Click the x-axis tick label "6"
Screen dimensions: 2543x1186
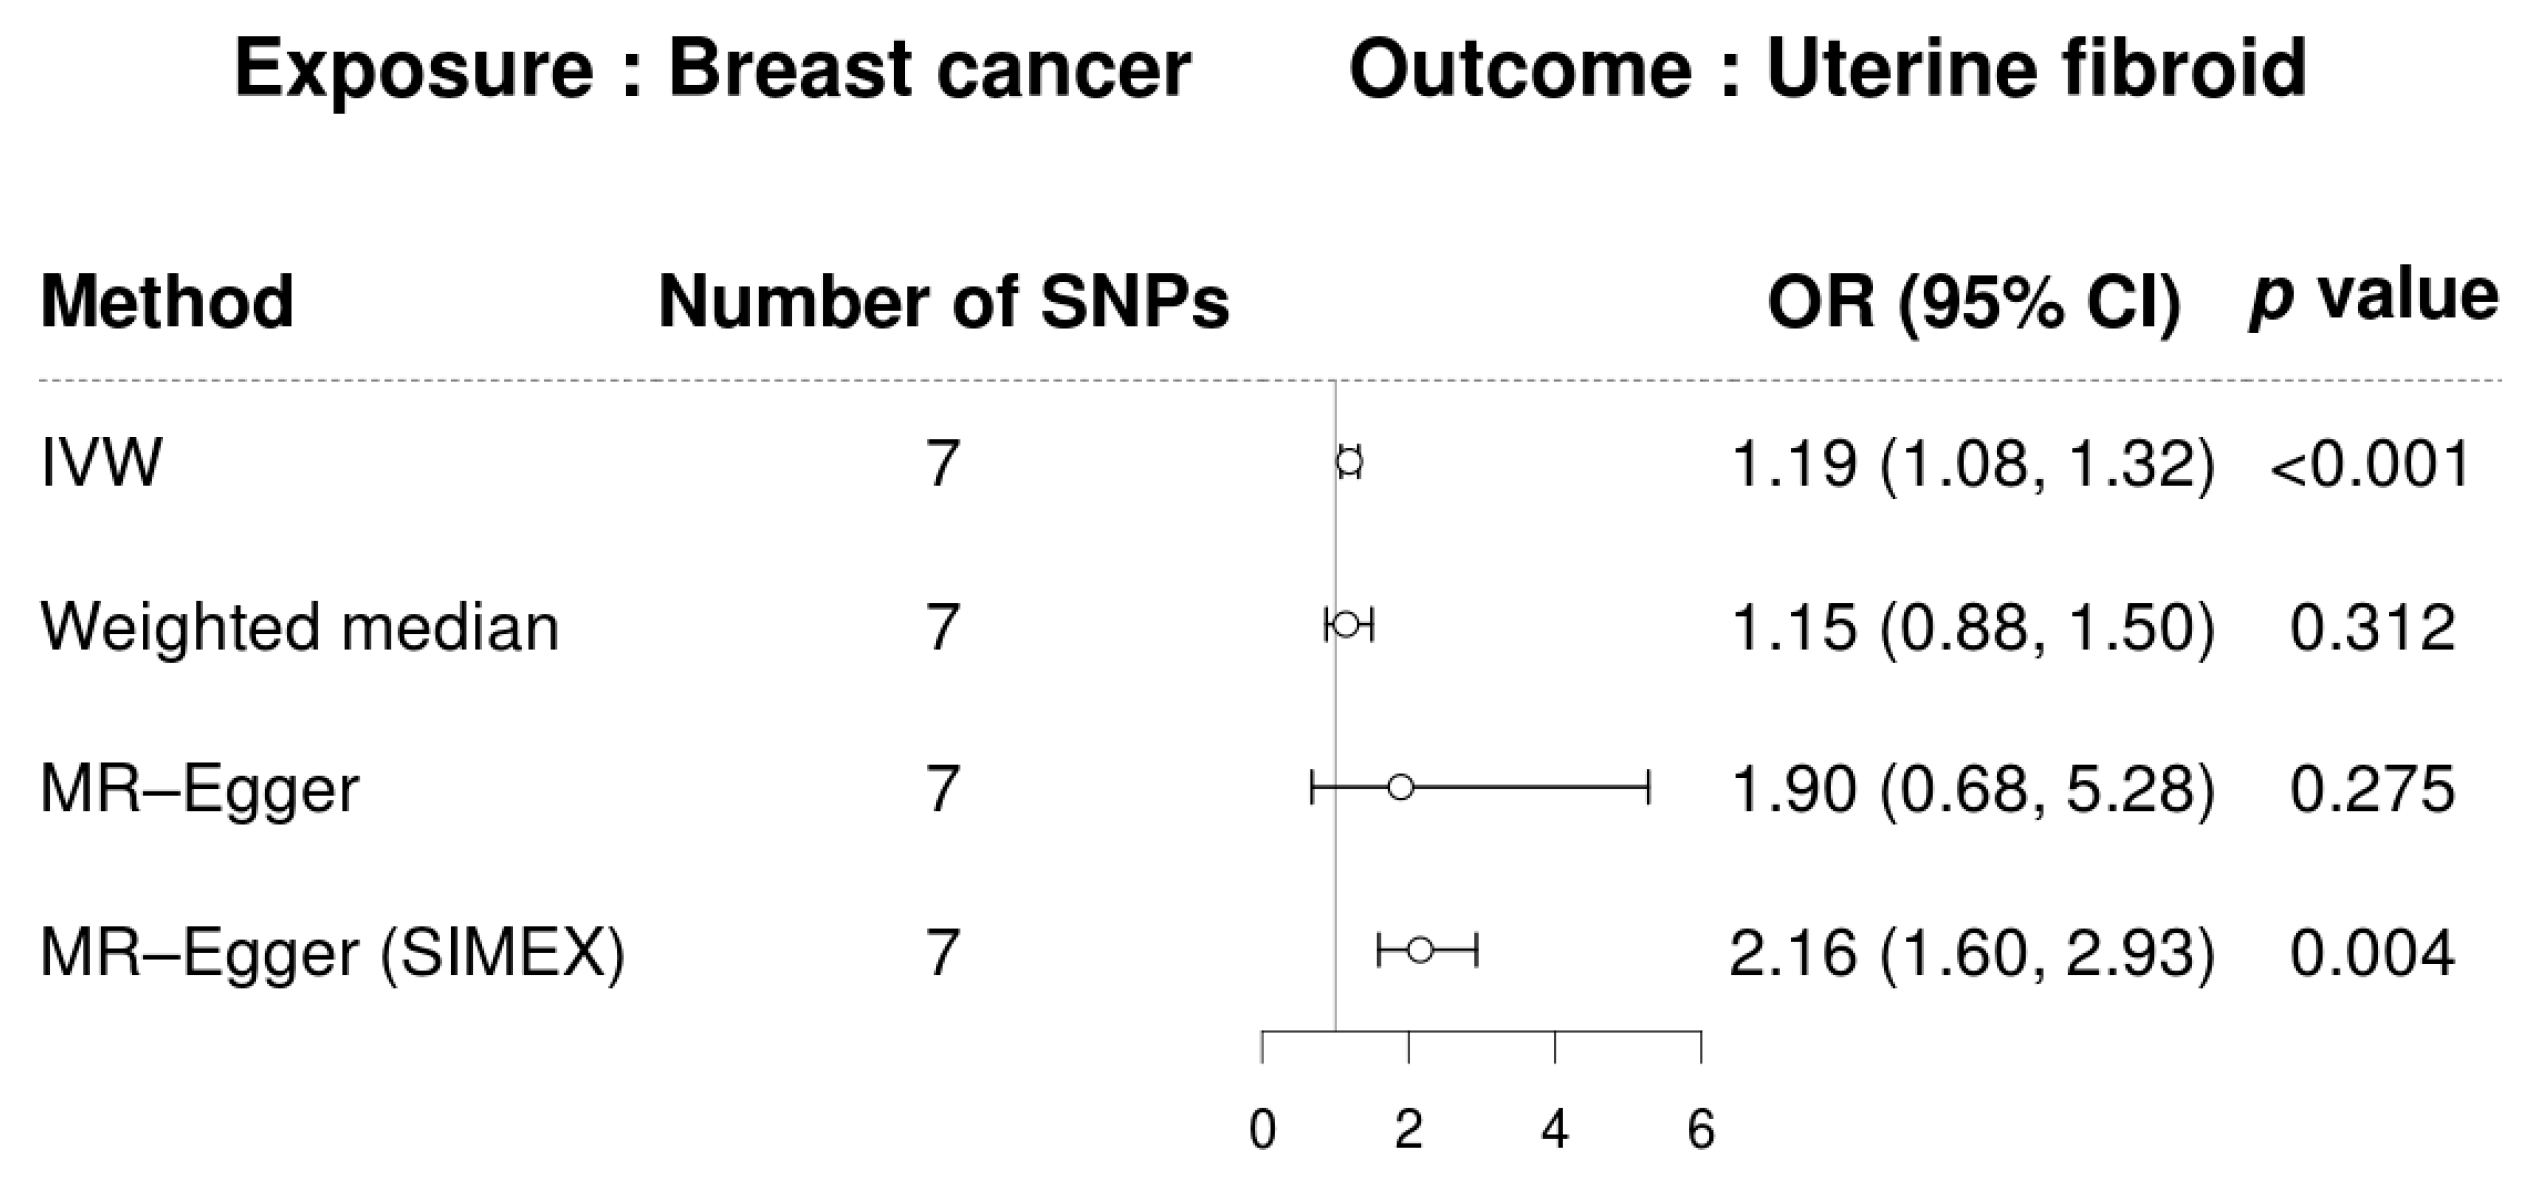(1701, 1130)
